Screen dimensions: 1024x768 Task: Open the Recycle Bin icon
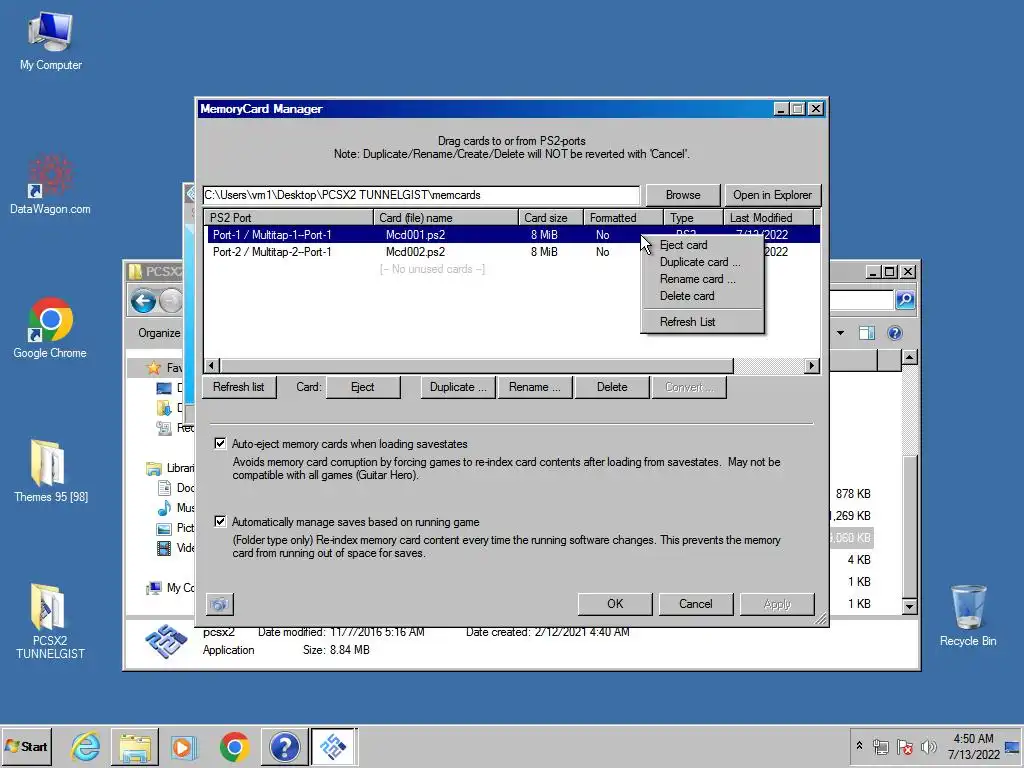pos(968,616)
